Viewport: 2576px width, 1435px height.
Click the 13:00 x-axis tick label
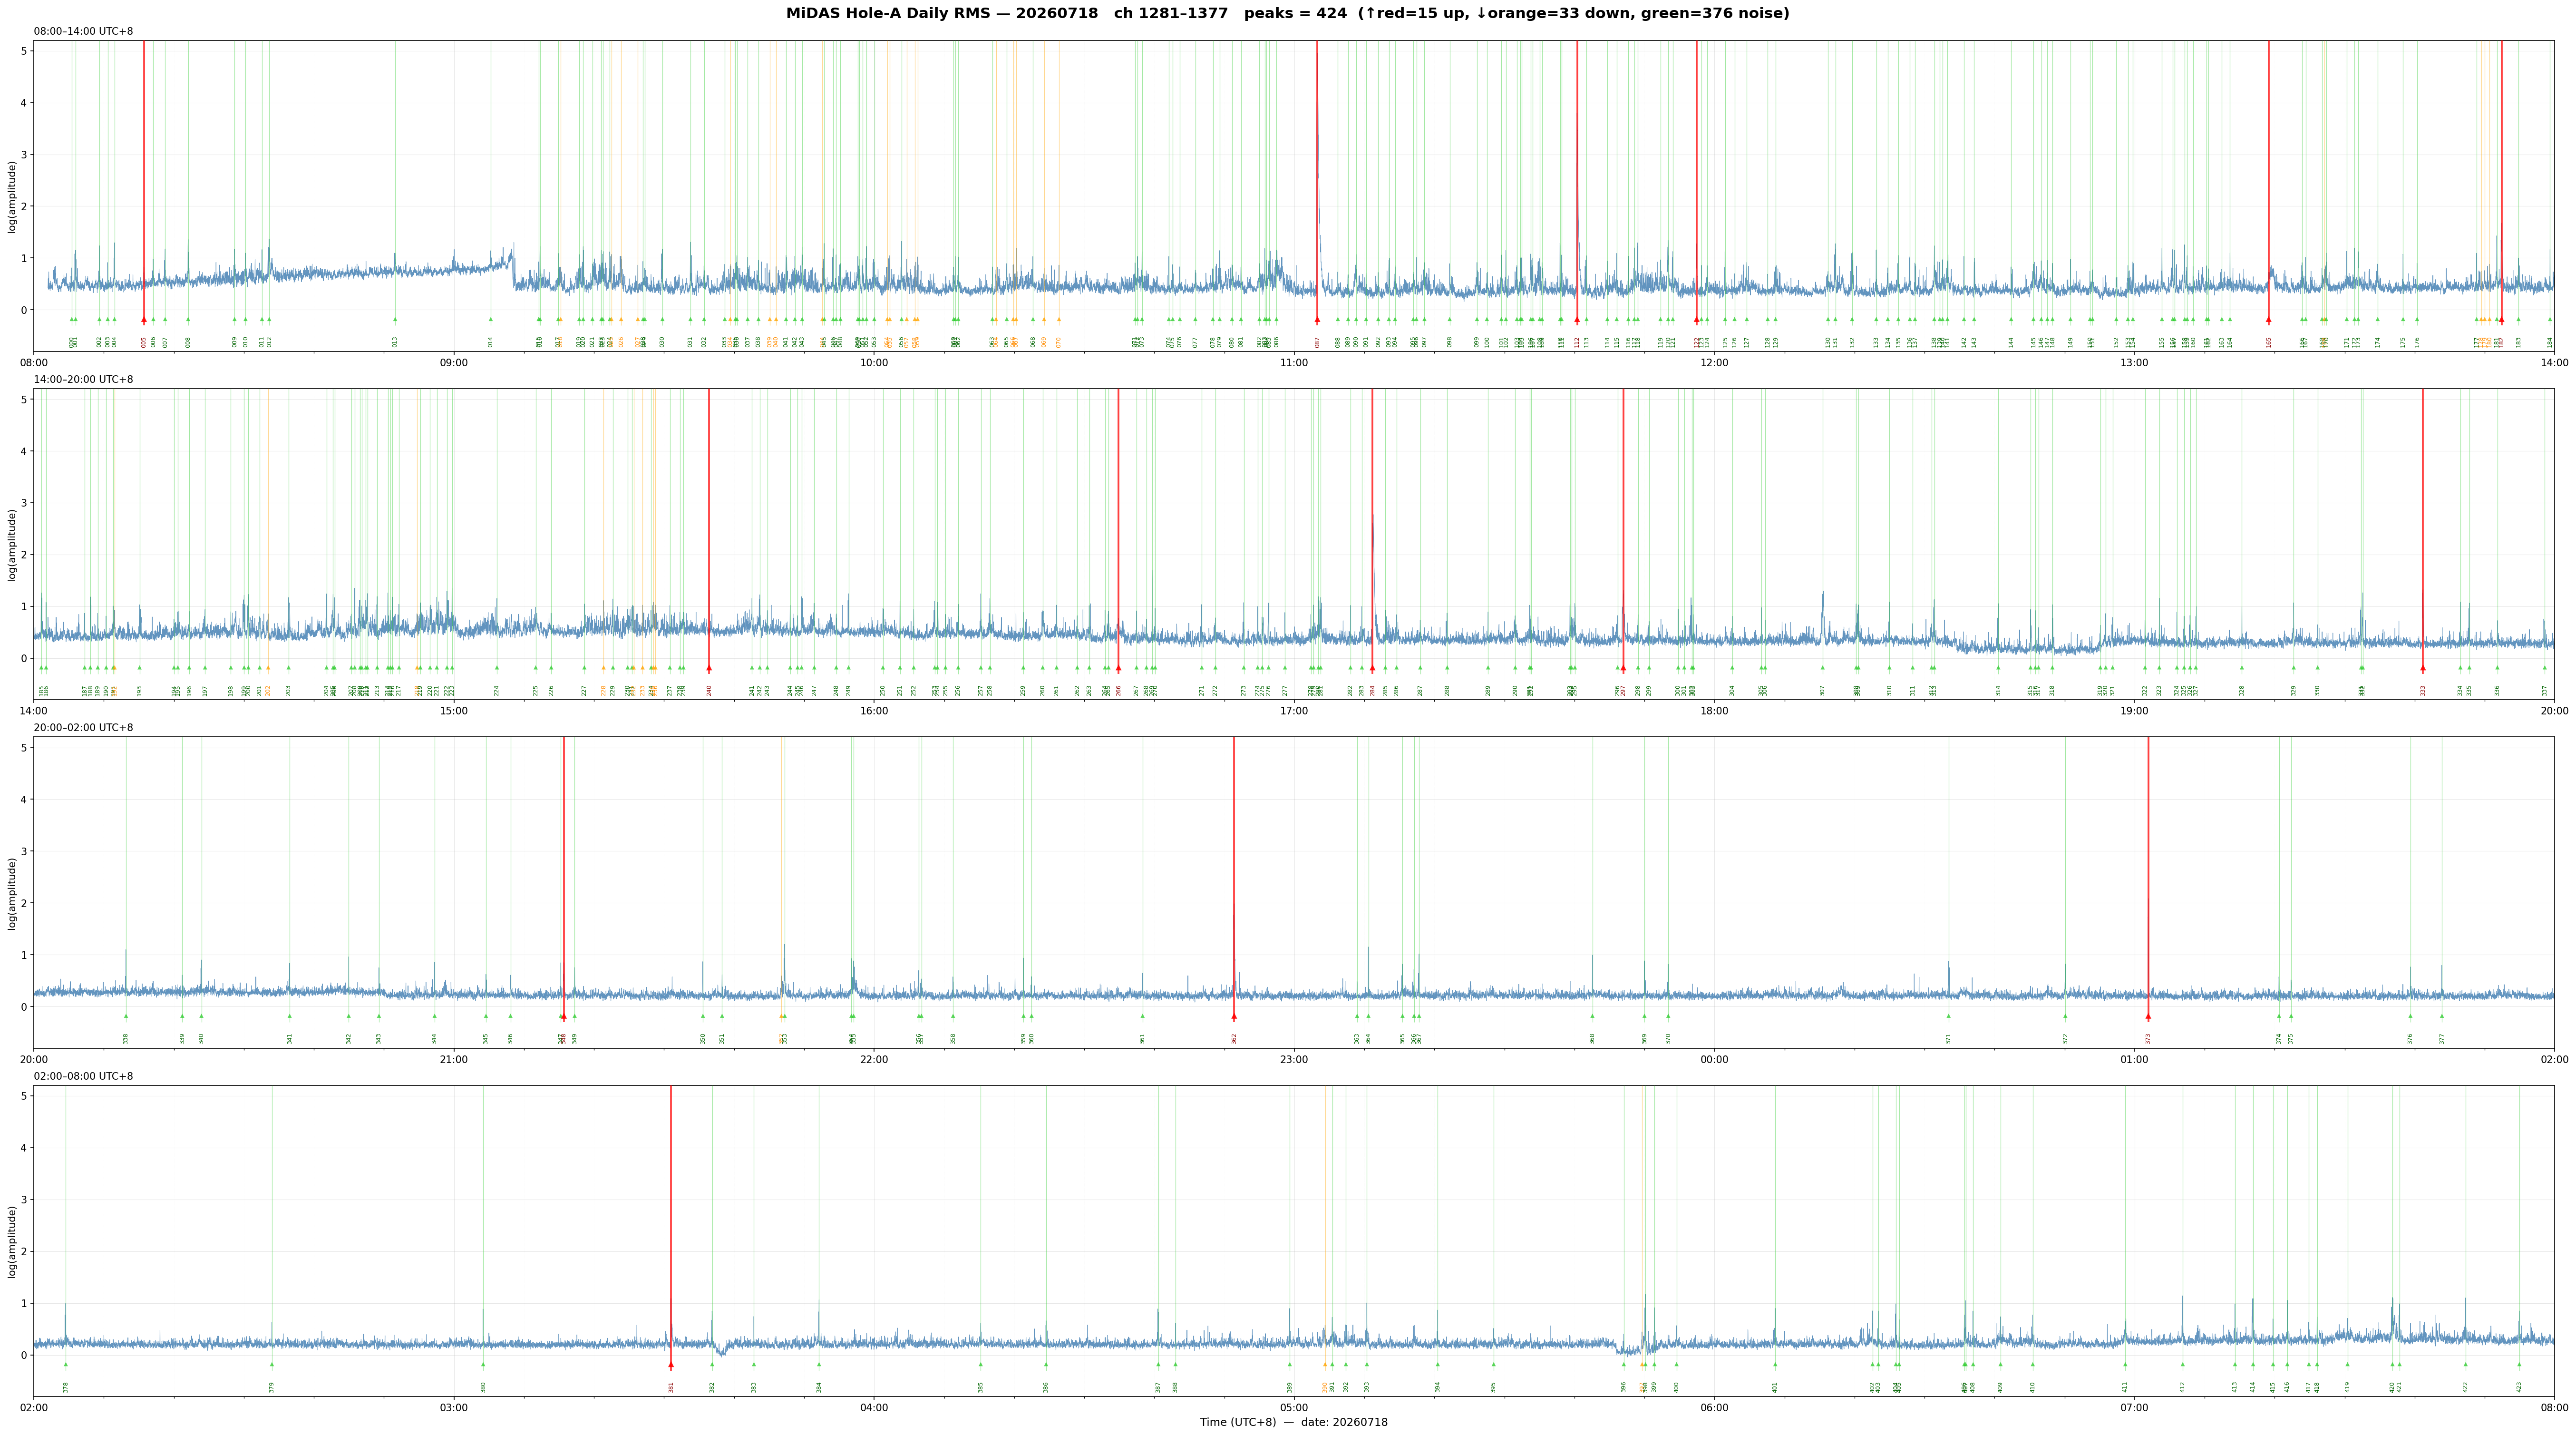(2134, 362)
